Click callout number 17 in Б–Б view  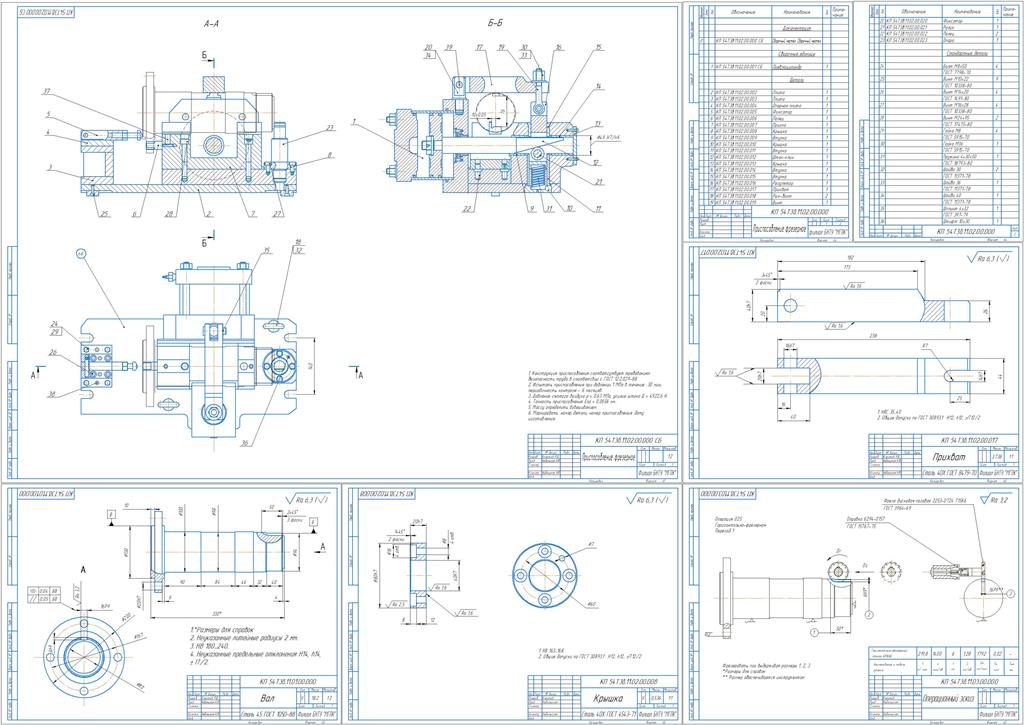click(479, 48)
